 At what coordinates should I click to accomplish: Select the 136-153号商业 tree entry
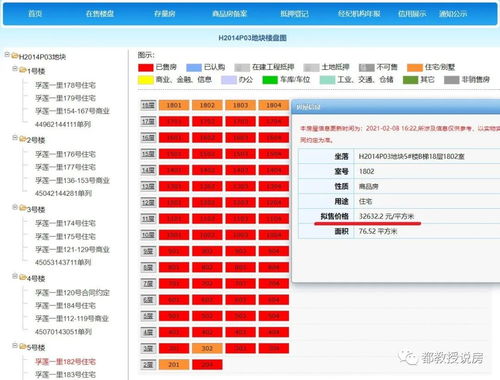click(x=72, y=180)
